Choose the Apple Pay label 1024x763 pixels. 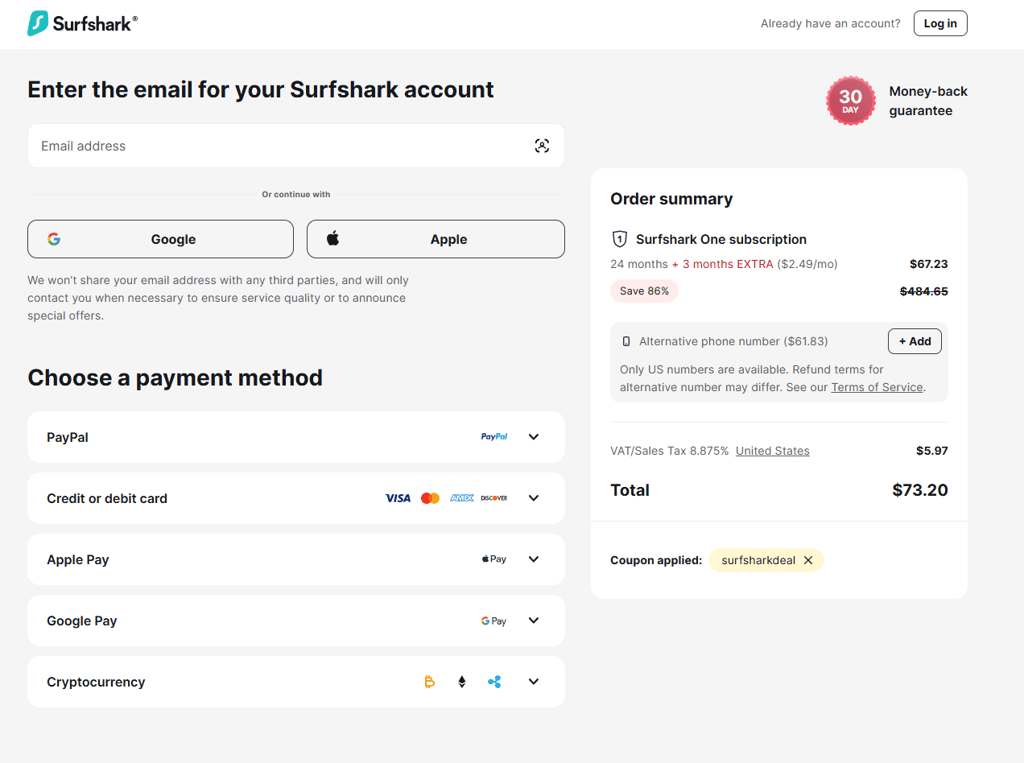[78, 560]
